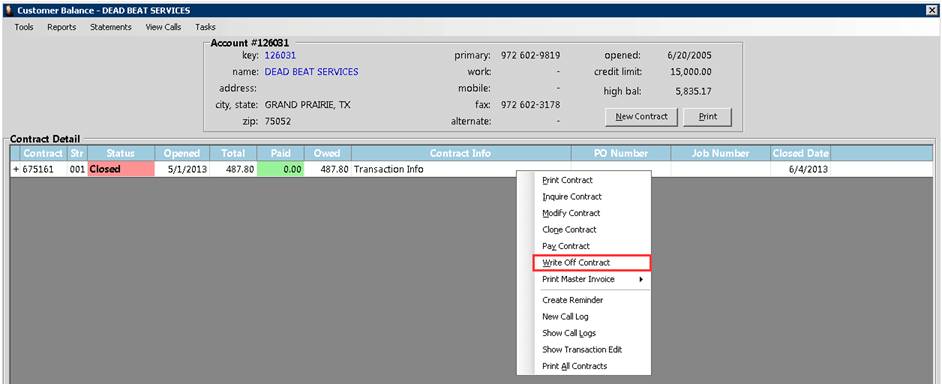
Task: Click the store number 001 cell
Action: click(77, 169)
